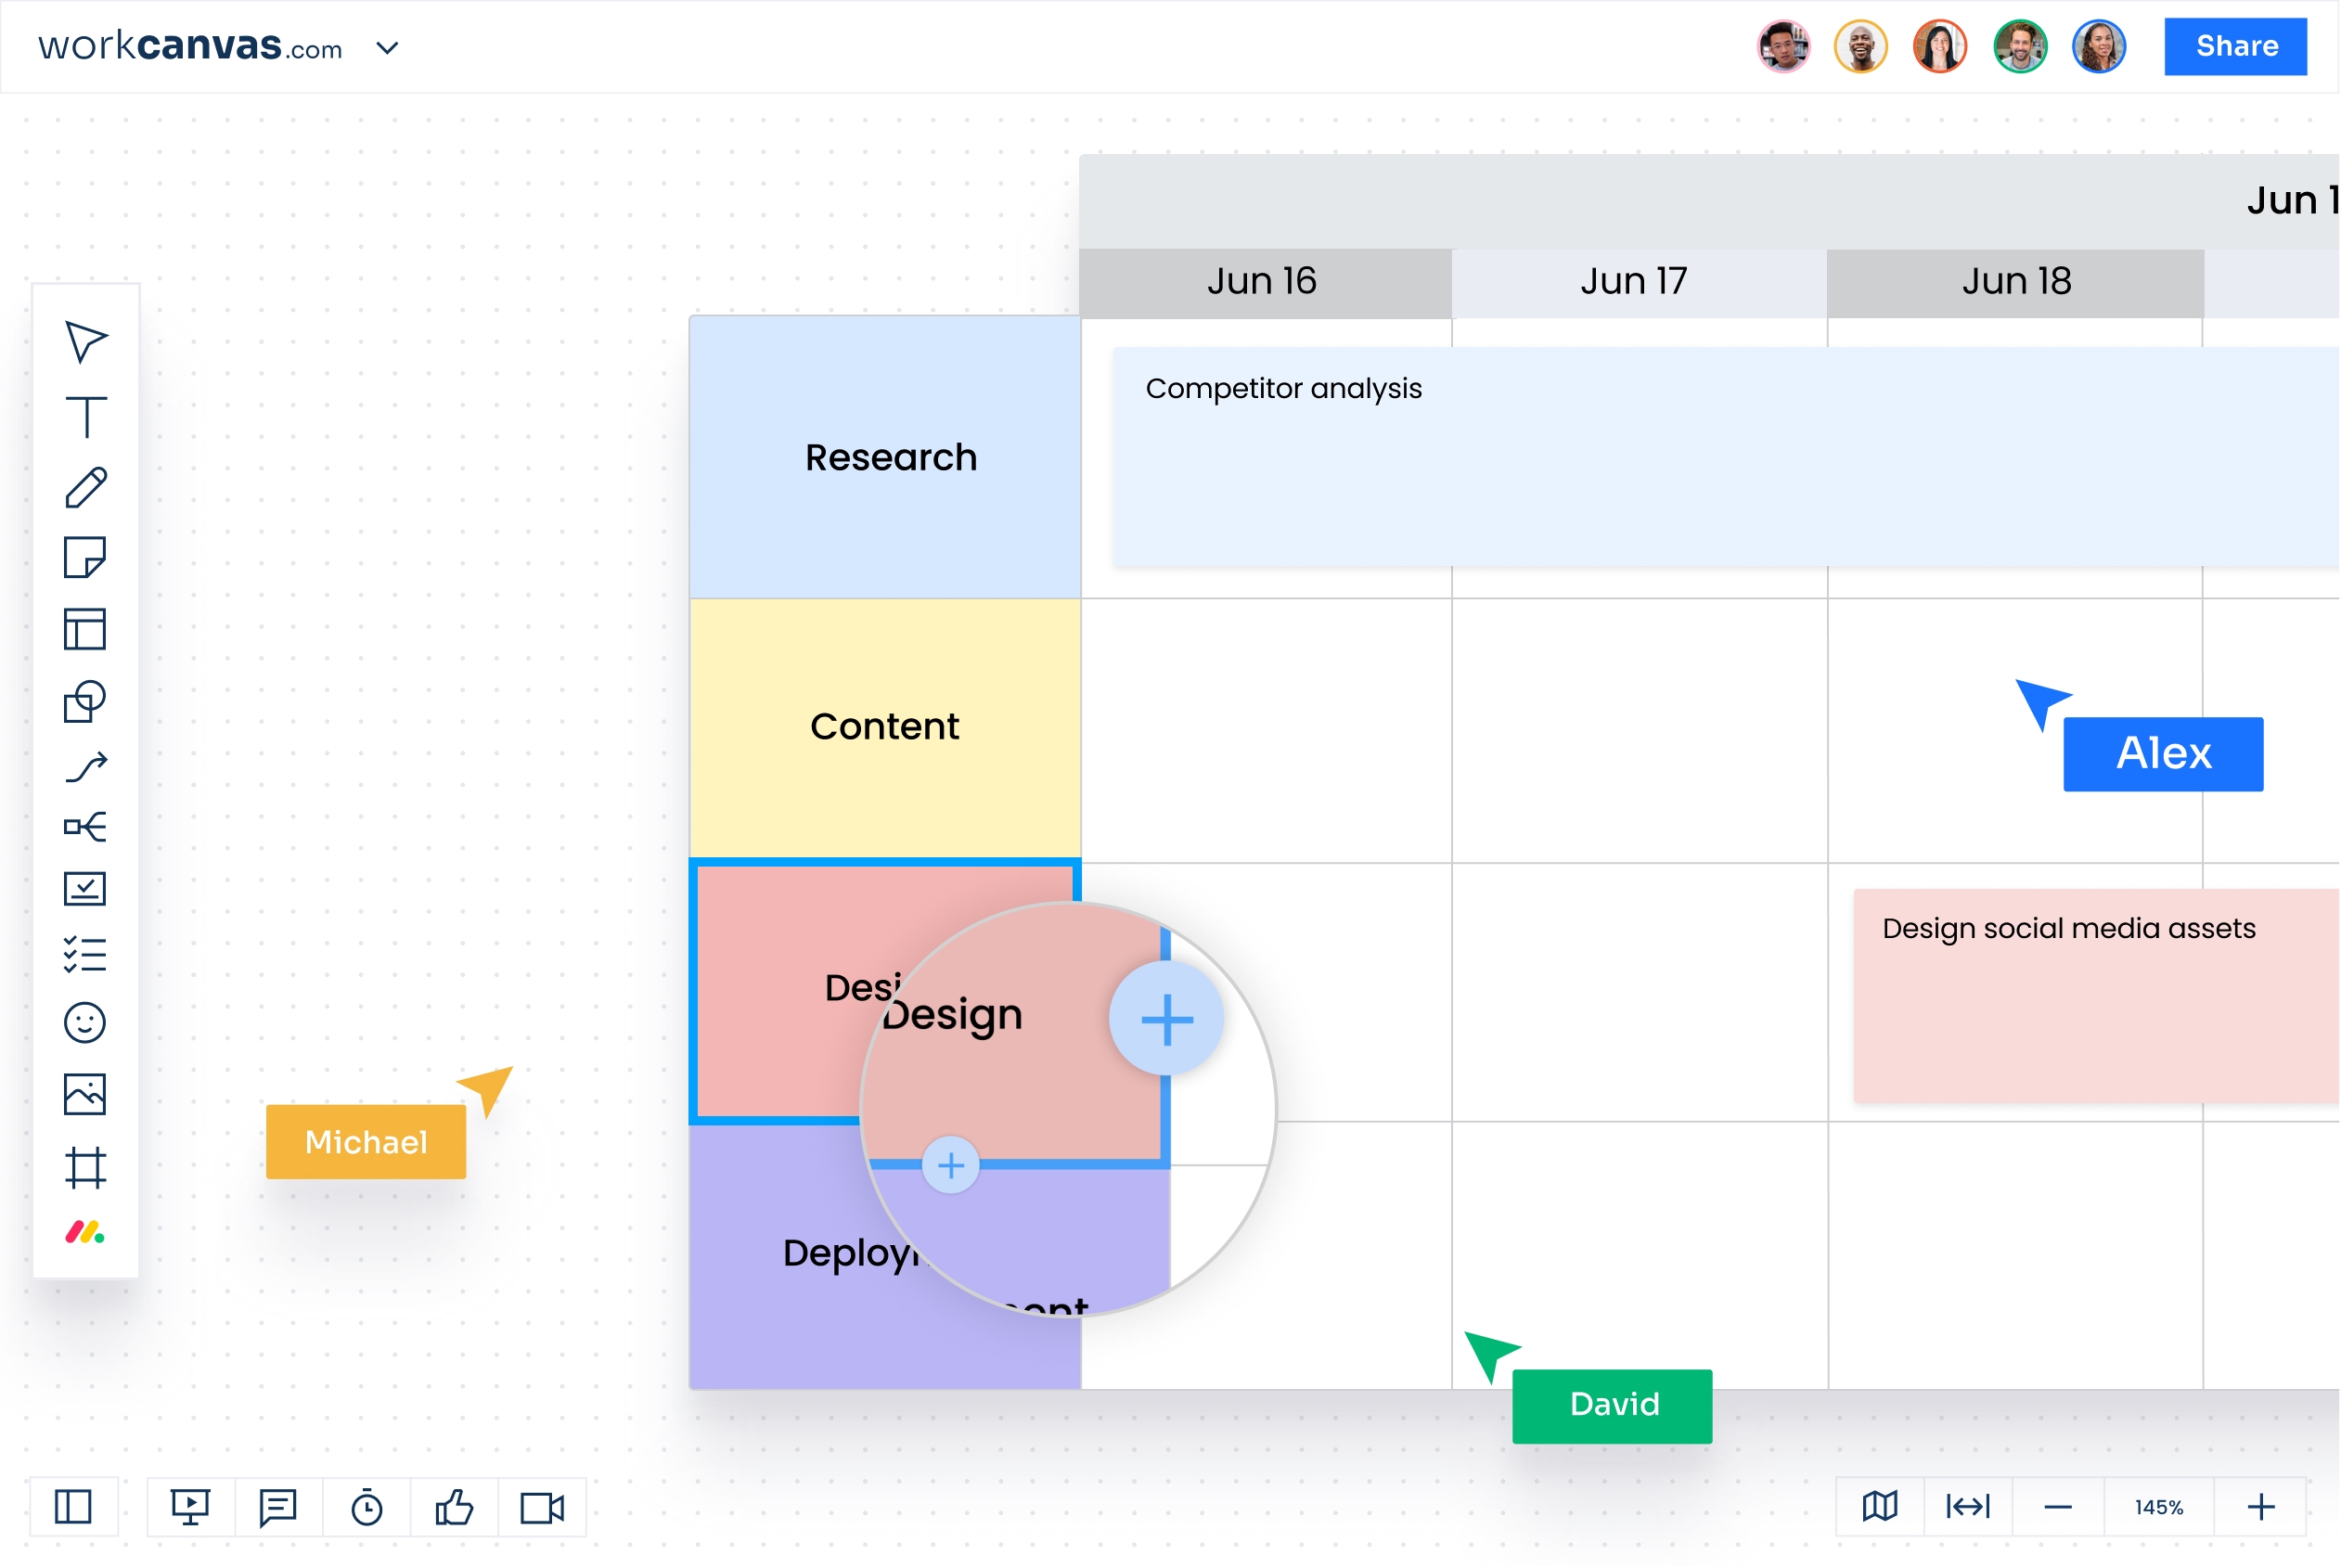Choose the pencil drawing tool
This screenshot has width=2341, height=1568.
[85, 488]
